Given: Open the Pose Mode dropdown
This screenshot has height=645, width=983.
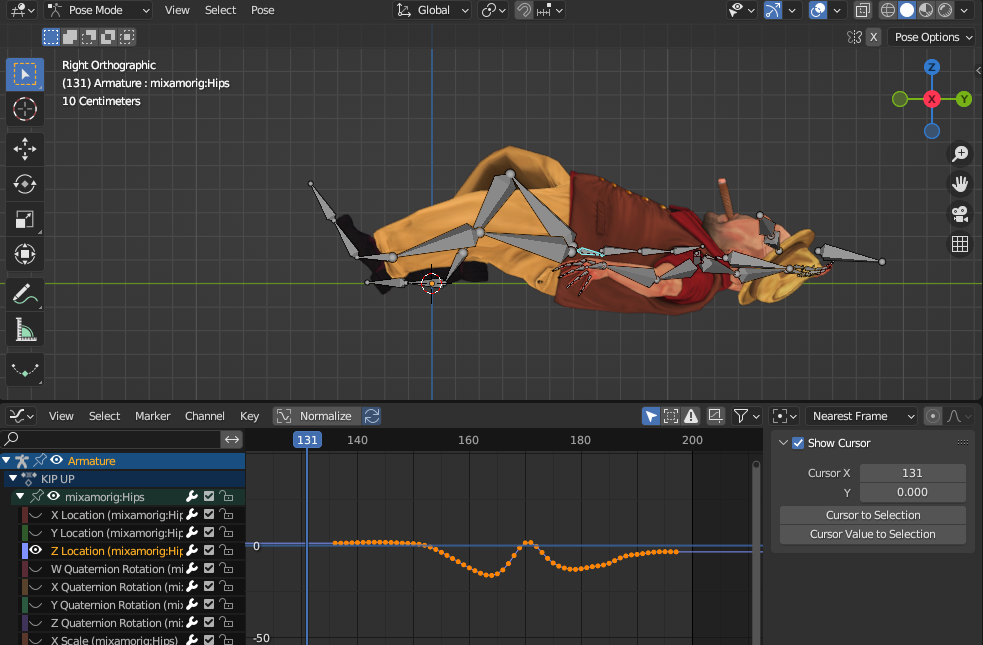Looking at the screenshot, I should tap(98, 10).
